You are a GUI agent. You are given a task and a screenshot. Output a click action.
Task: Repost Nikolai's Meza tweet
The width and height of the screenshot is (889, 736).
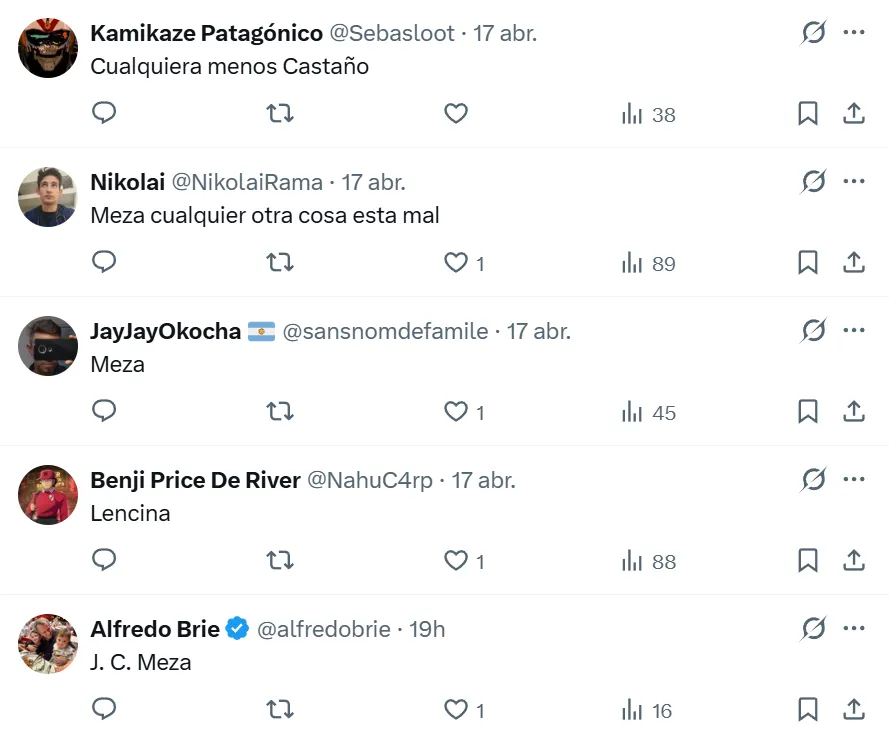(x=280, y=263)
